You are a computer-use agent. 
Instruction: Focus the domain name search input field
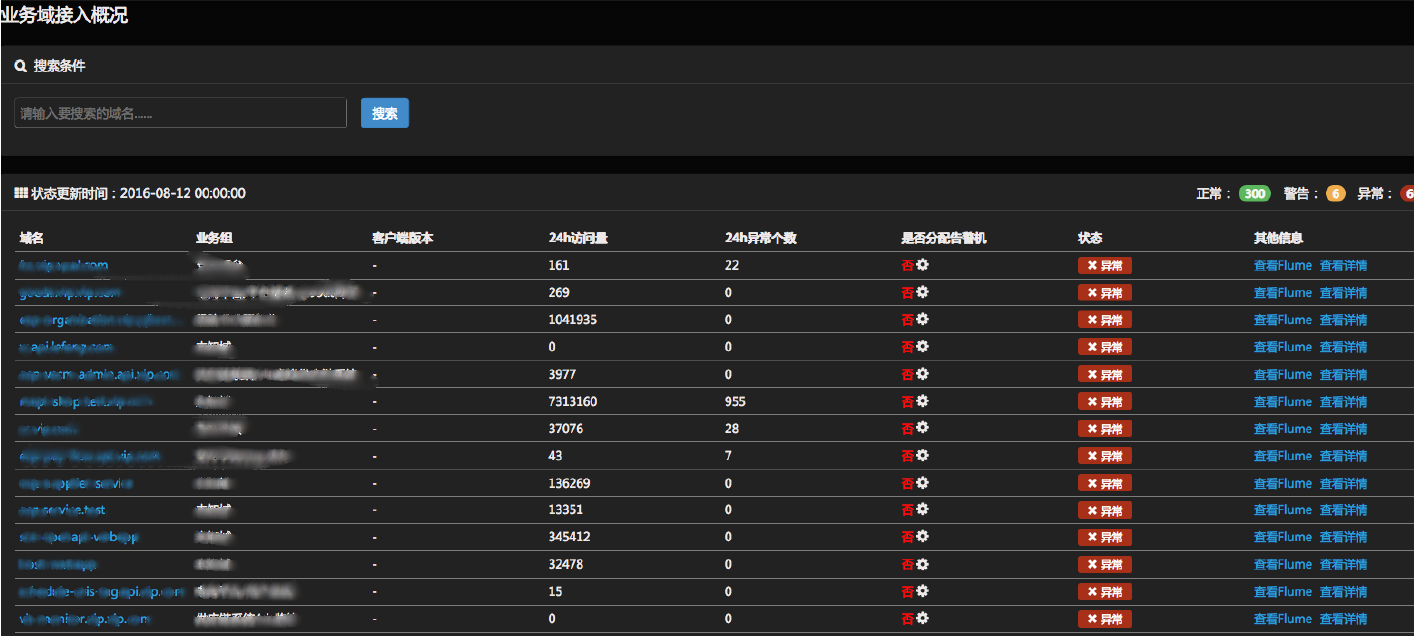[180, 113]
